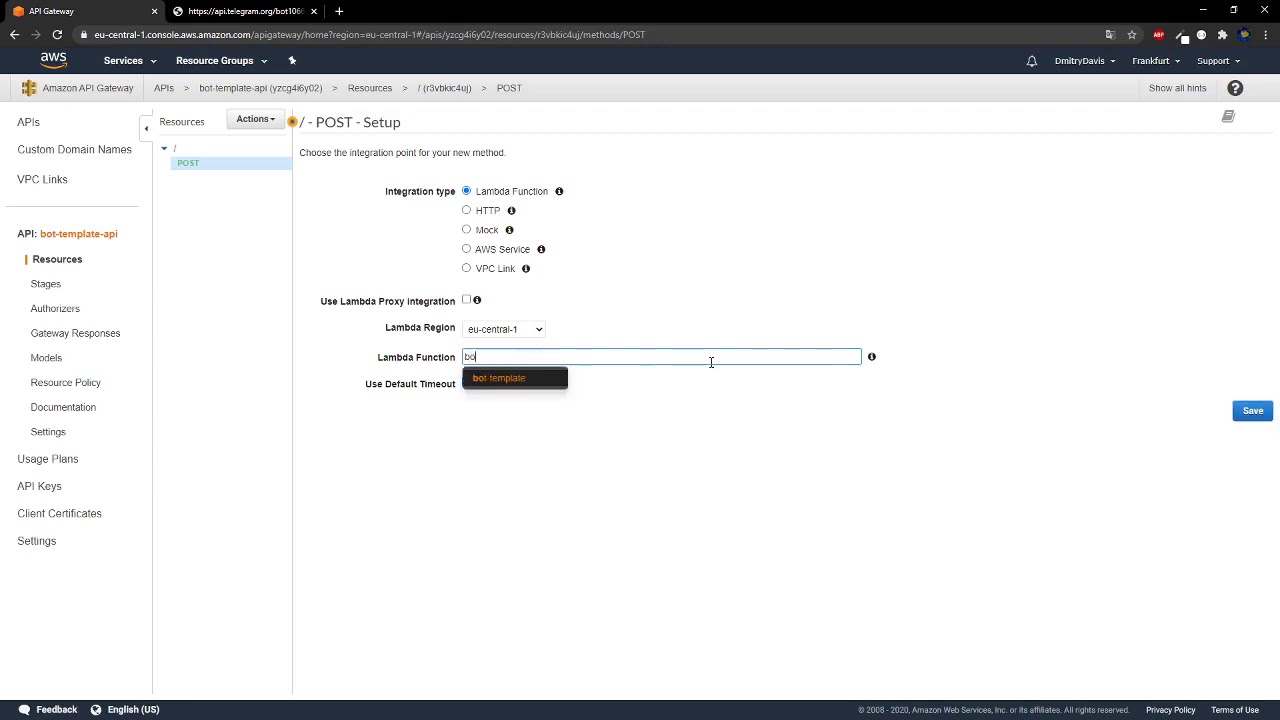Click the Feedback speech bubble icon
This screenshot has height=720, width=1280.
[x=24, y=709]
